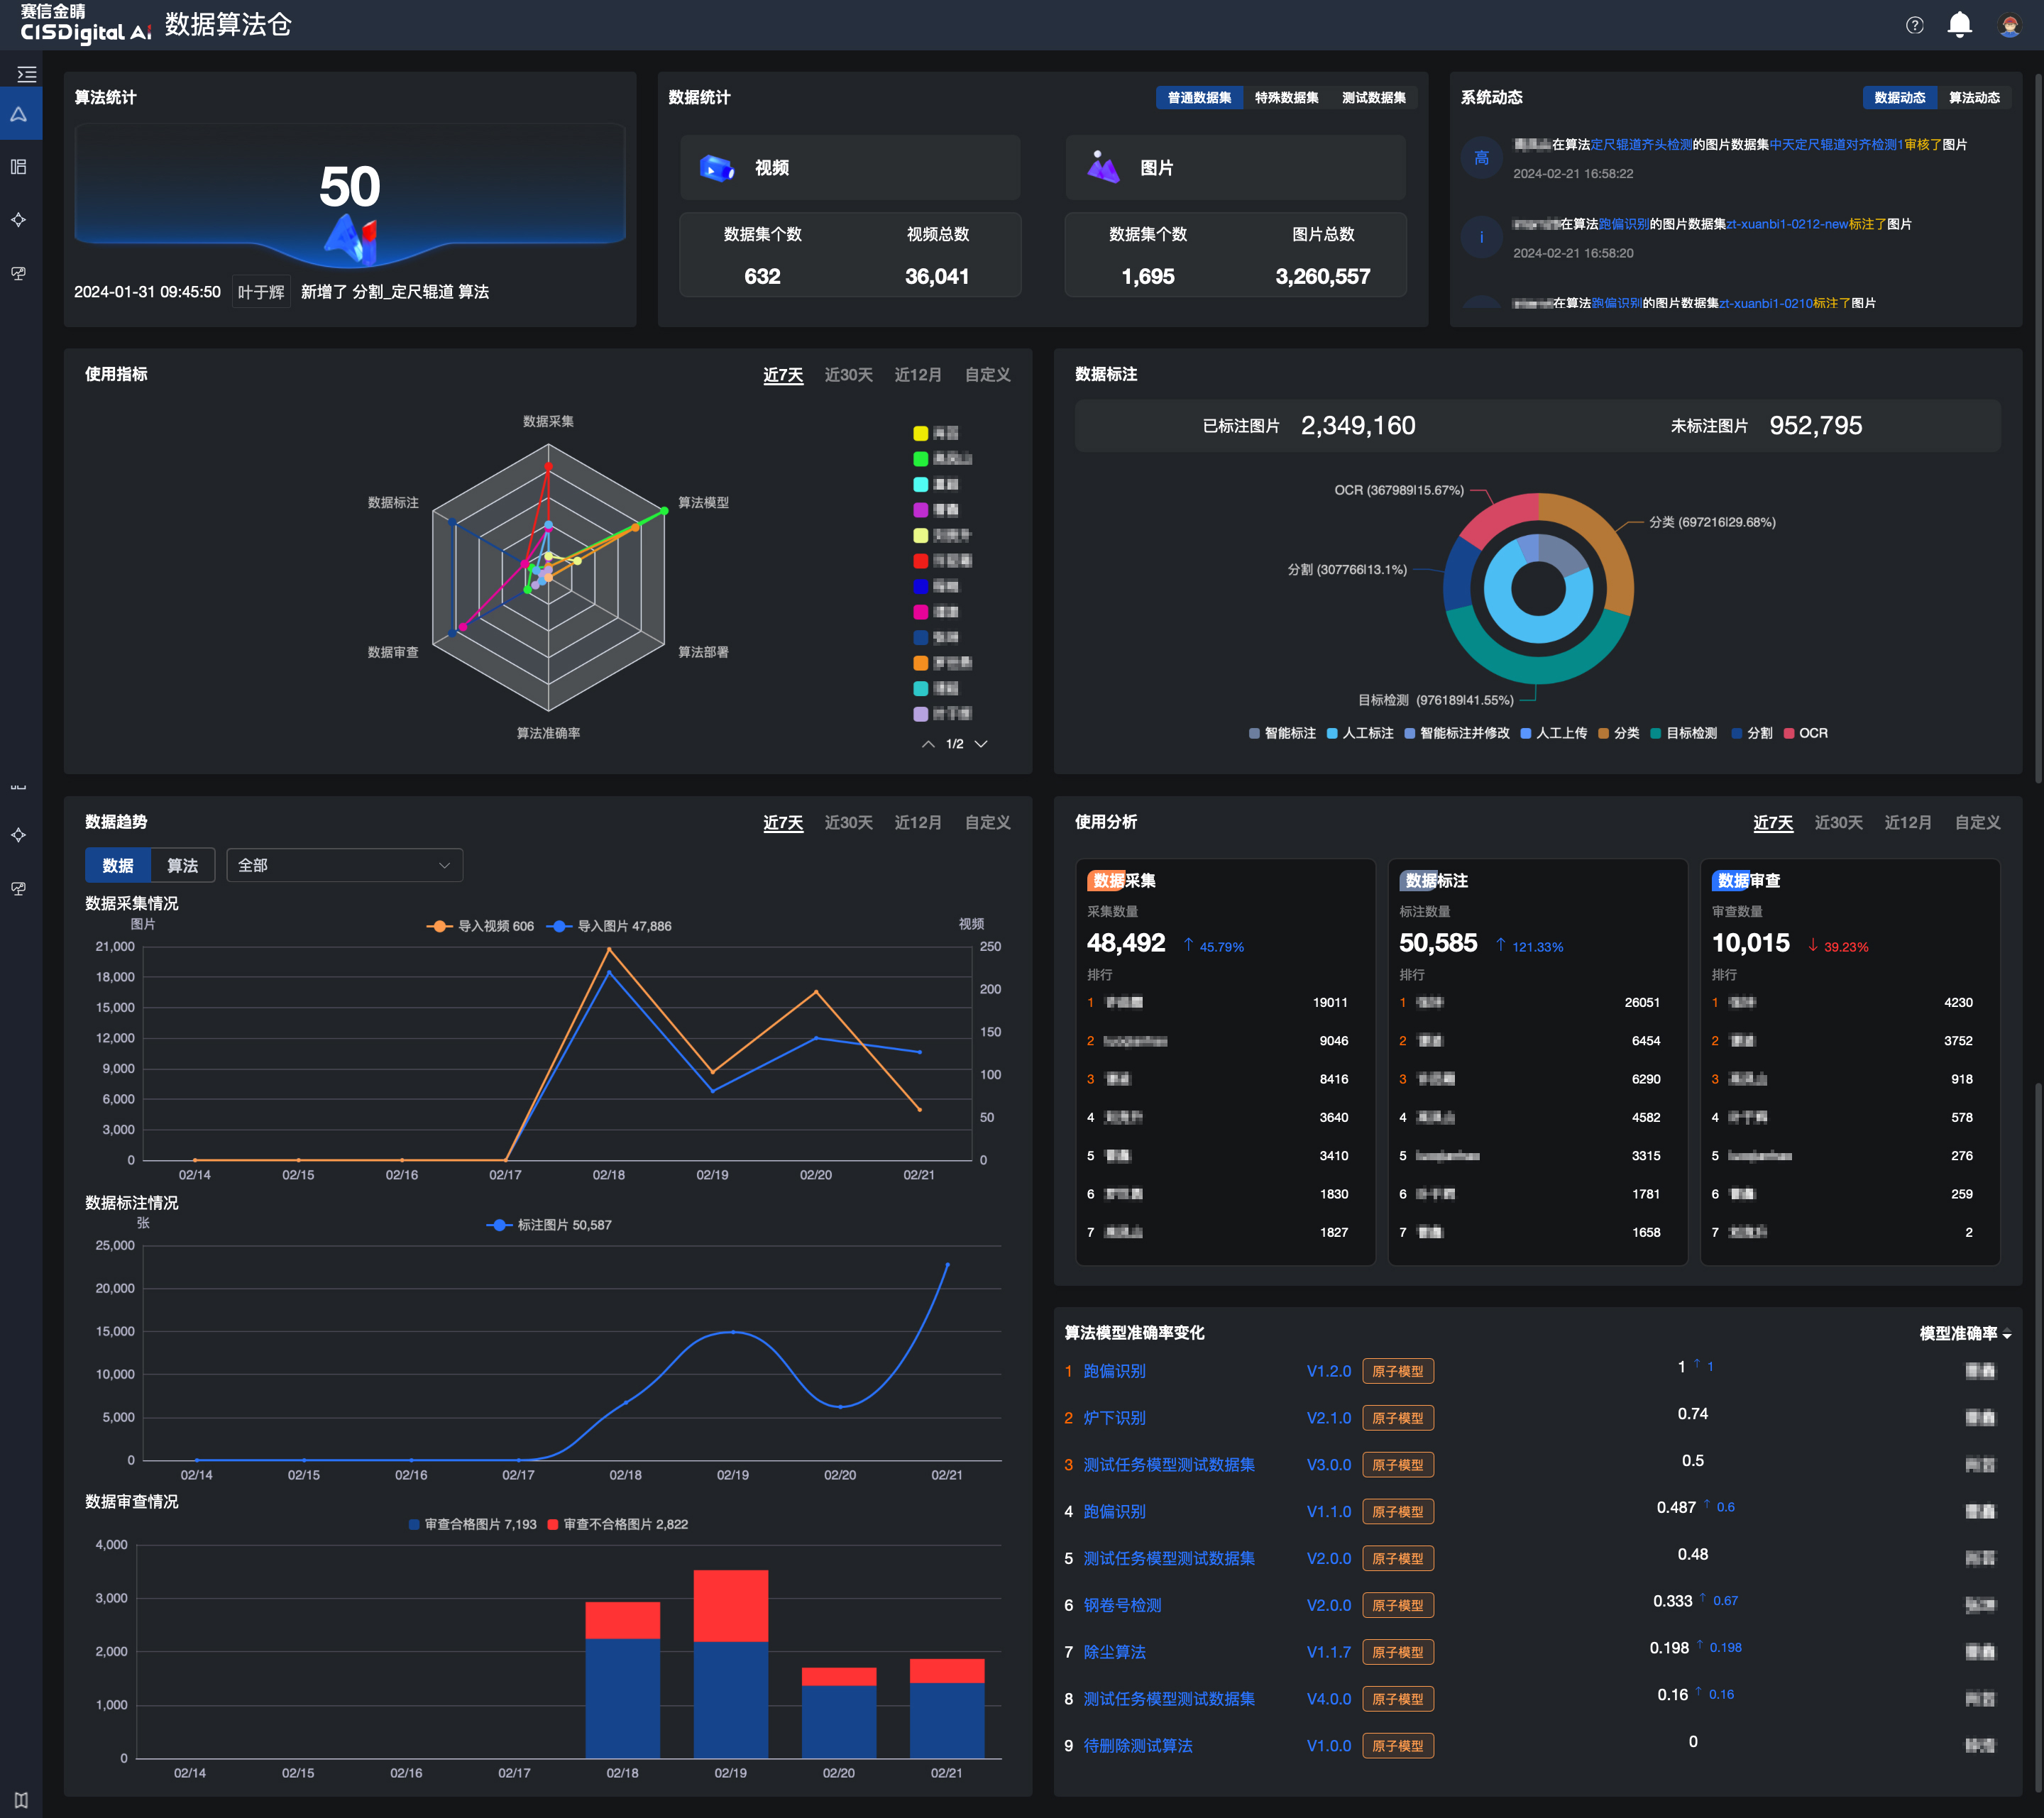This screenshot has height=1818, width=2044.
Task: Click the round i info icon in 系统动态
Action: pos(1481,238)
